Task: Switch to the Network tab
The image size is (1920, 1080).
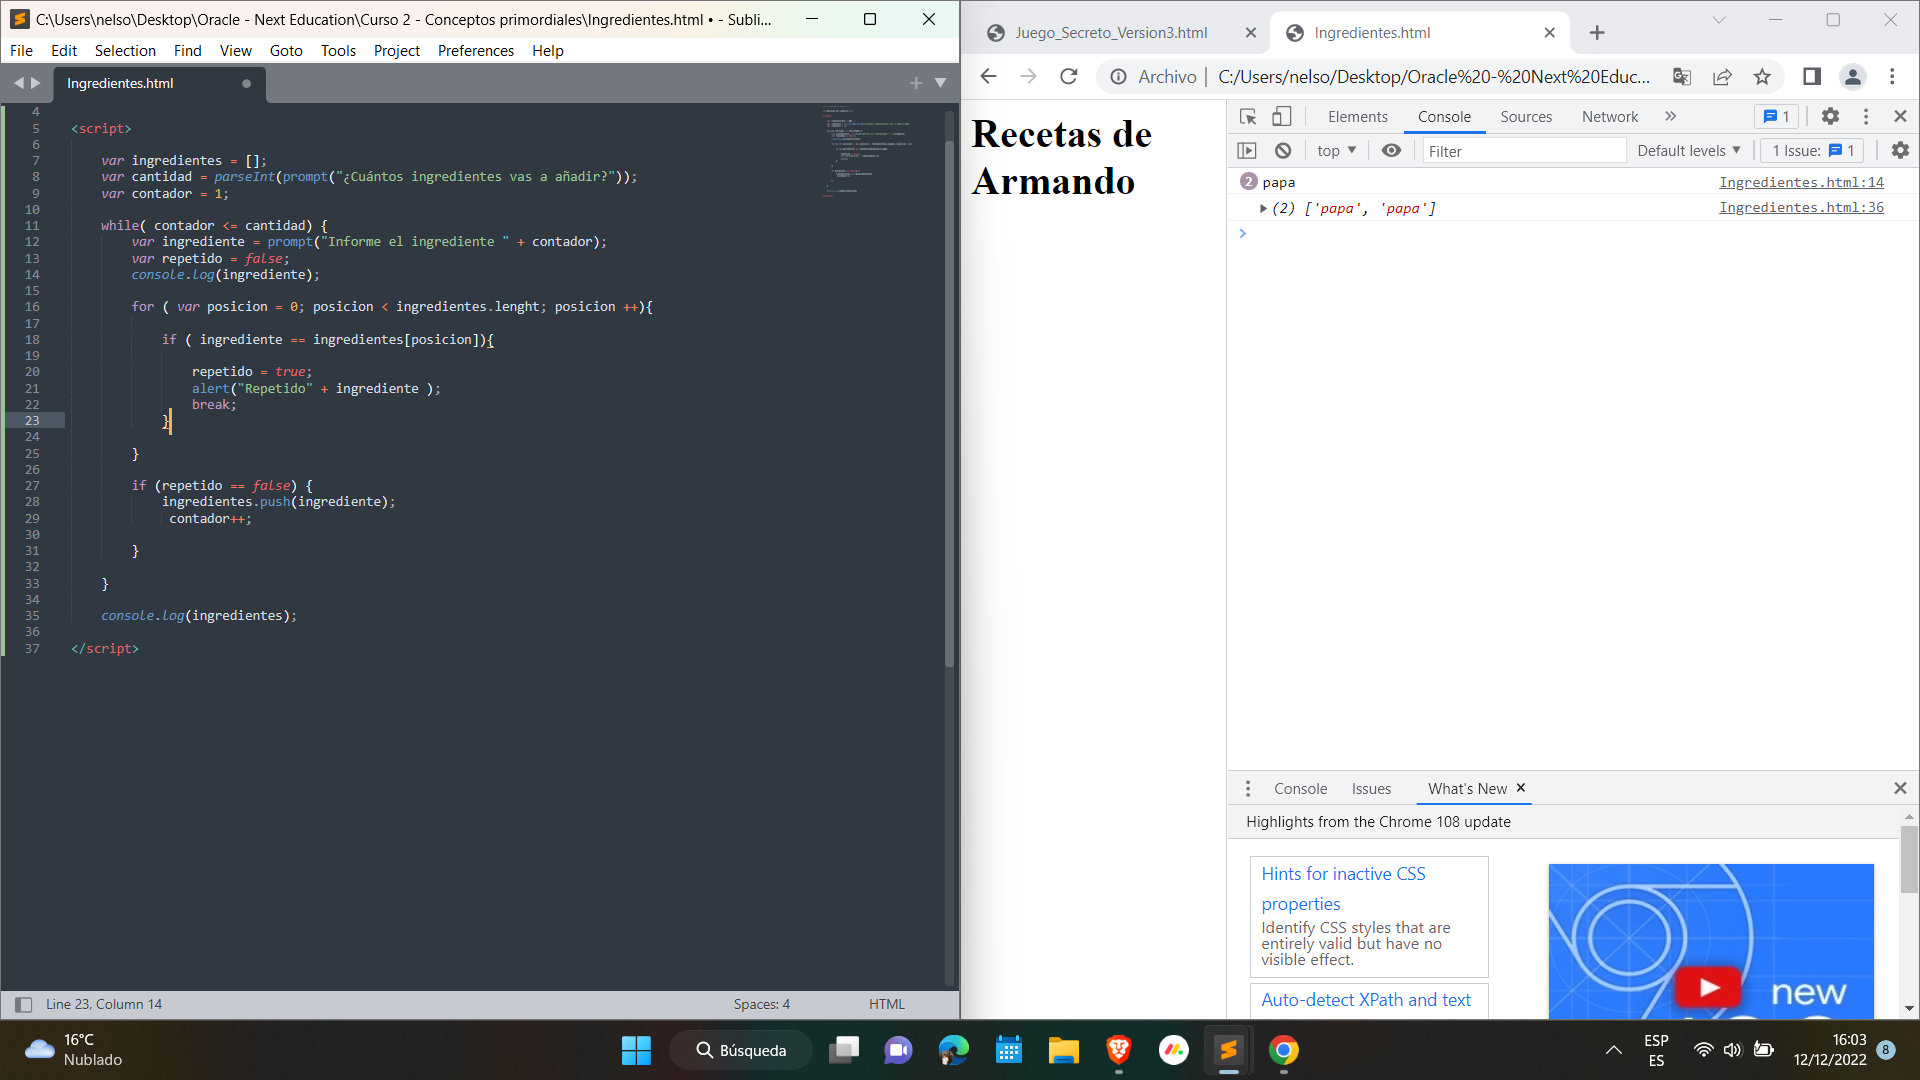Action: click(1610, 117)
